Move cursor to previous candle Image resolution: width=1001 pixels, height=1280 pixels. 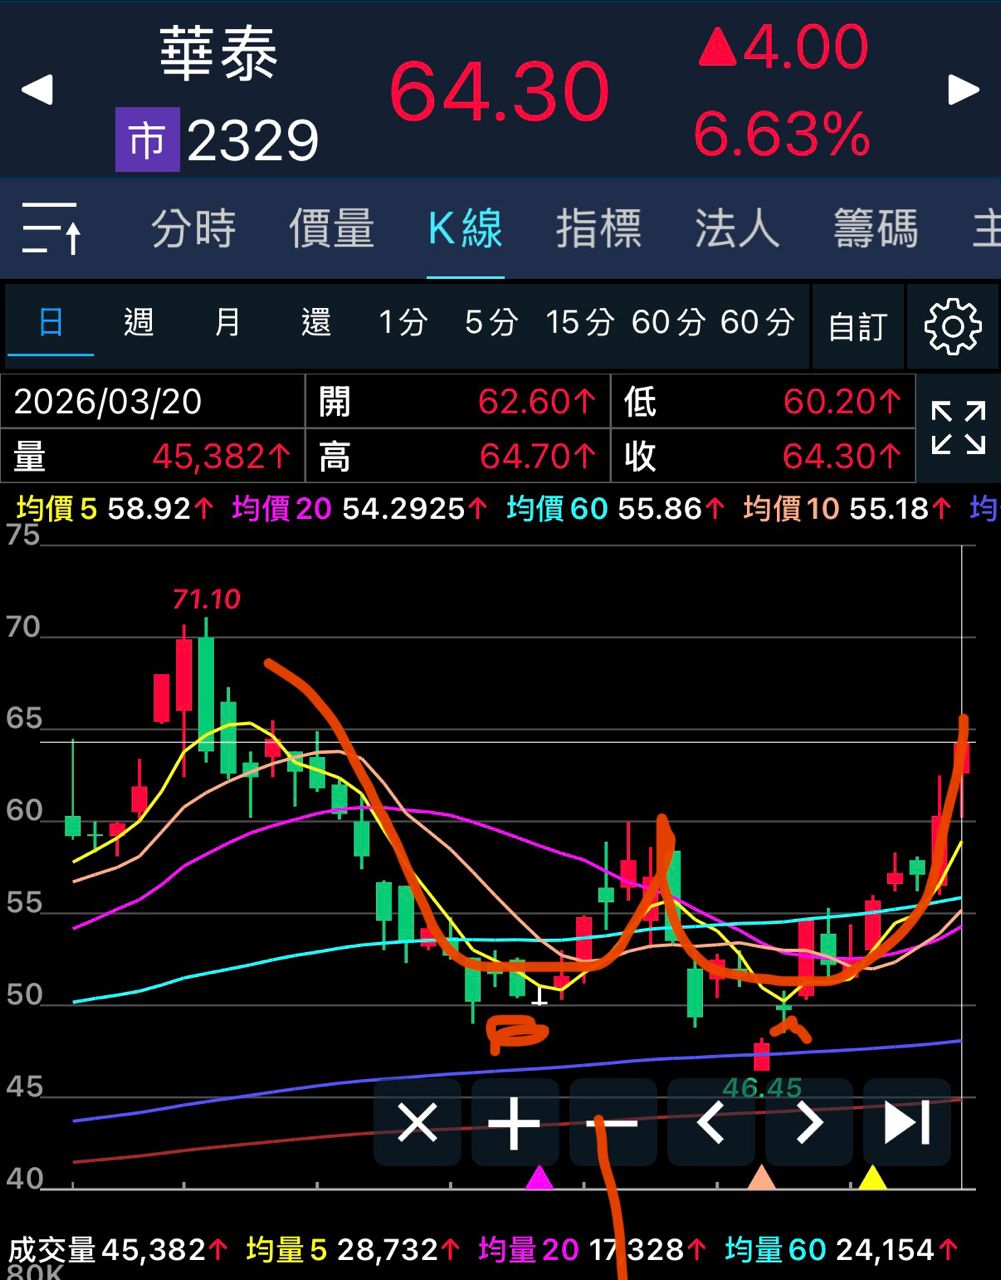tap(711, 1122)
